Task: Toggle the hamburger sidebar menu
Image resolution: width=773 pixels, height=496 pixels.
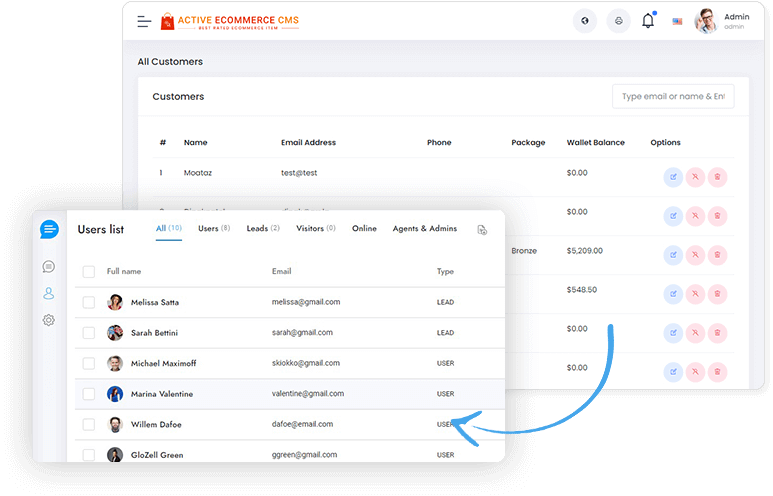Action: coord(145,21)
